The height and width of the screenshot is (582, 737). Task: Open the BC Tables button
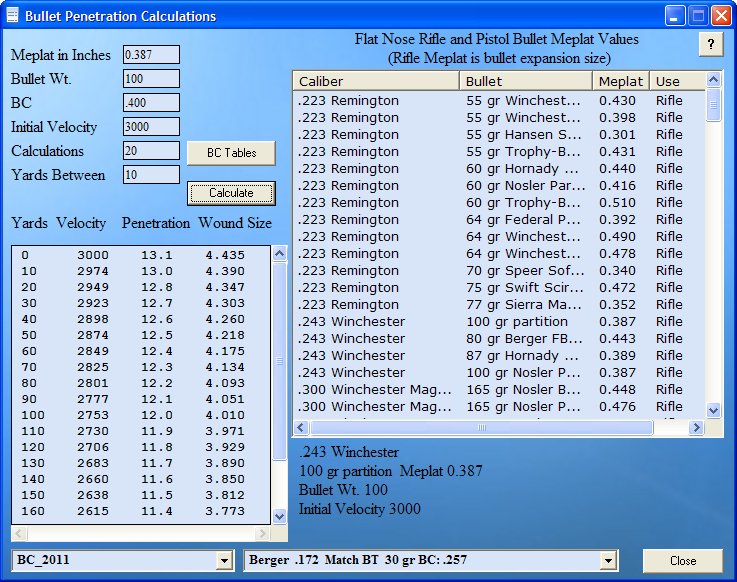231,153
